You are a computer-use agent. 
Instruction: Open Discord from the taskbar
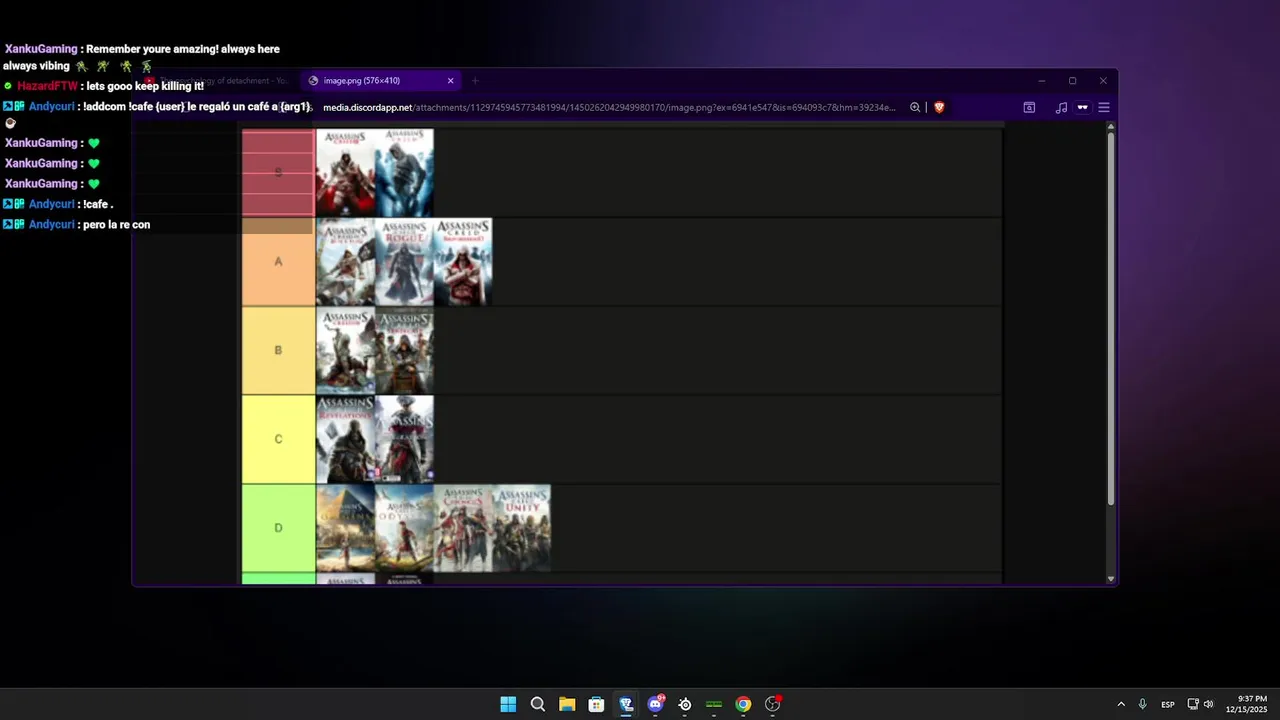(656, 704)
